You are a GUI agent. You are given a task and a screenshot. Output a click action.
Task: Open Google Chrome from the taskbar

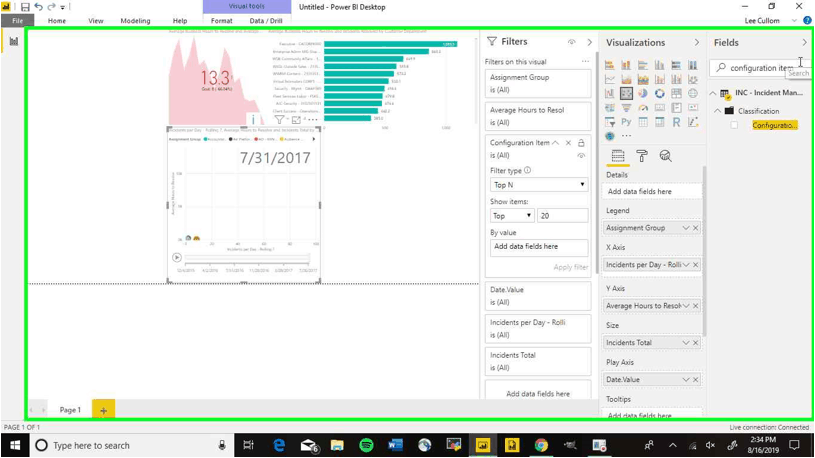(x=541, y=446)
